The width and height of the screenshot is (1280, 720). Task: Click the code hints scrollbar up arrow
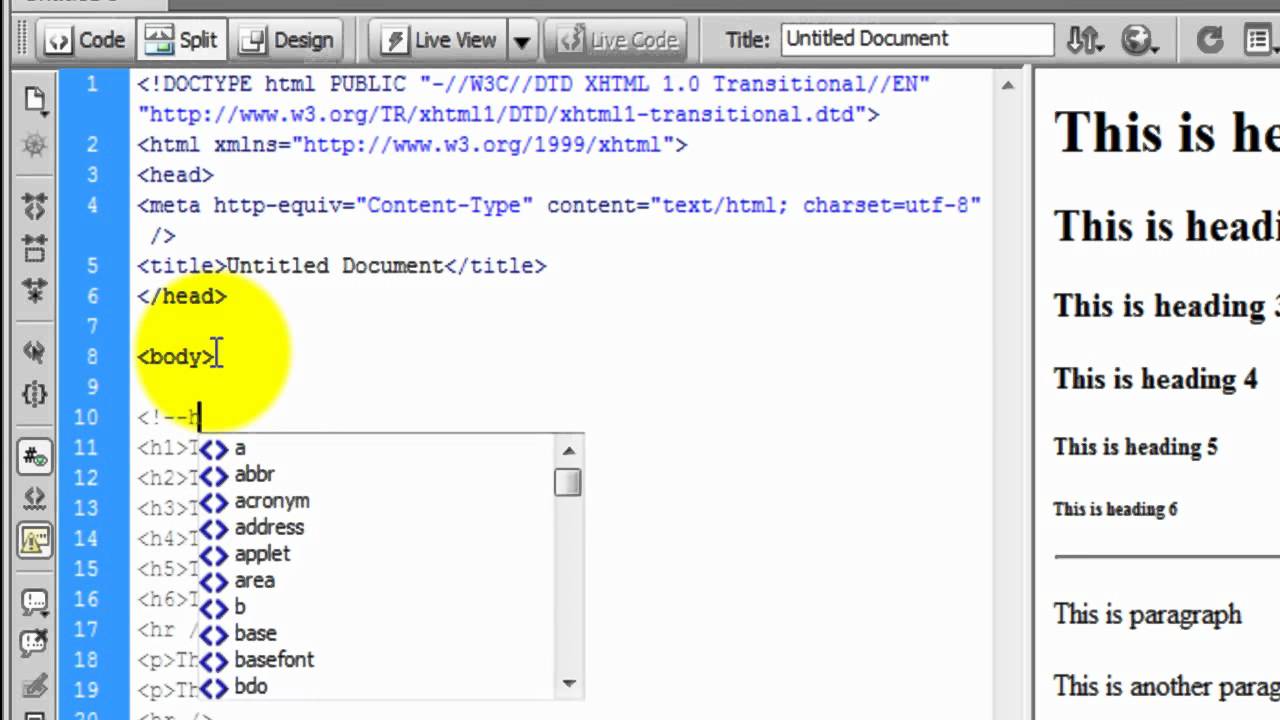point(568,450)
